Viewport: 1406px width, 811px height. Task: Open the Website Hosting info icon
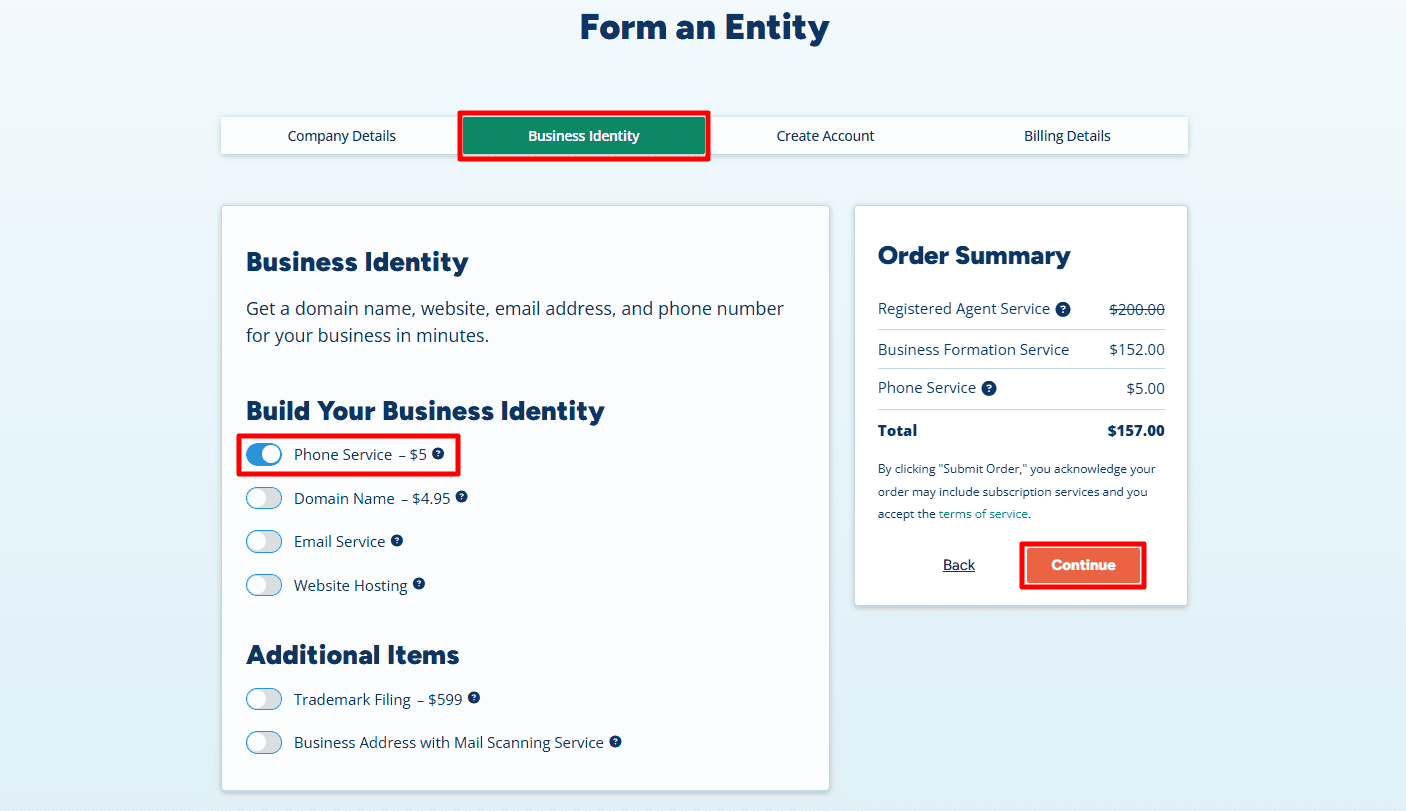tap(418, 584)
